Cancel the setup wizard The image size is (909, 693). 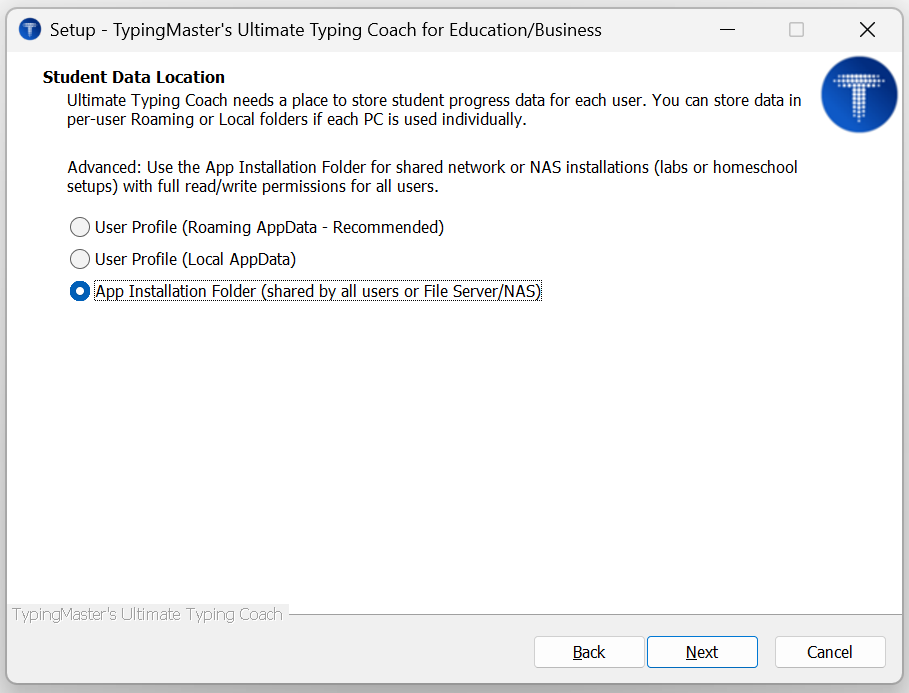pyautogui.click(x=829, y=652)
